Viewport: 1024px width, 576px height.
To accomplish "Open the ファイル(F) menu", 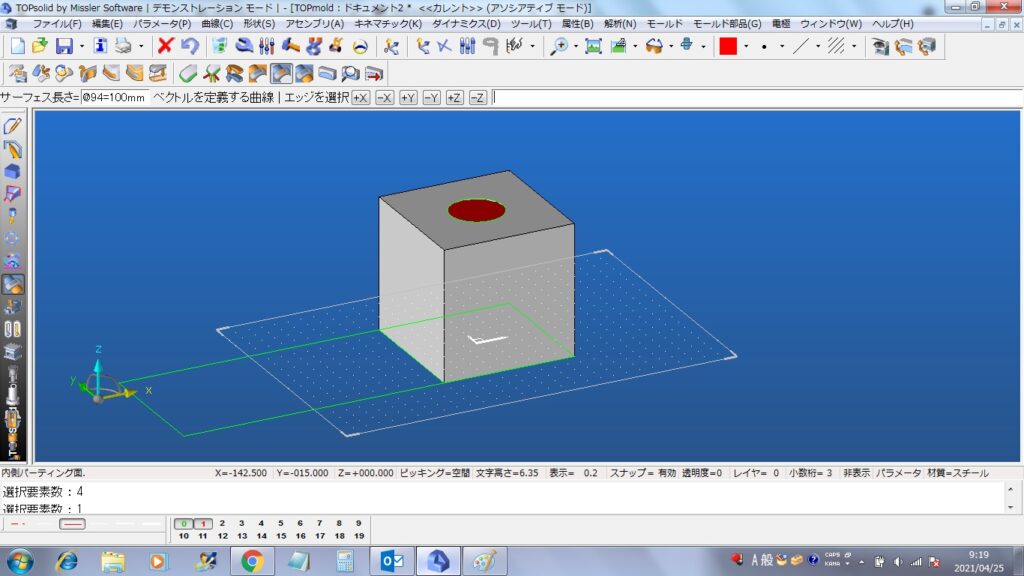I will (57, 24).
